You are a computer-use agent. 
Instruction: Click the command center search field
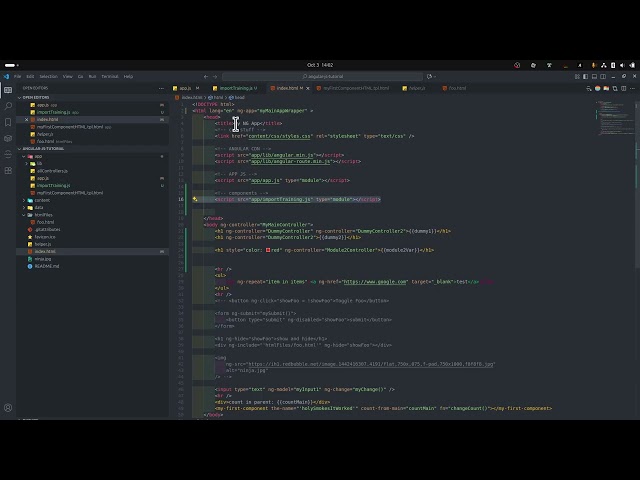(x=322, y=76)
